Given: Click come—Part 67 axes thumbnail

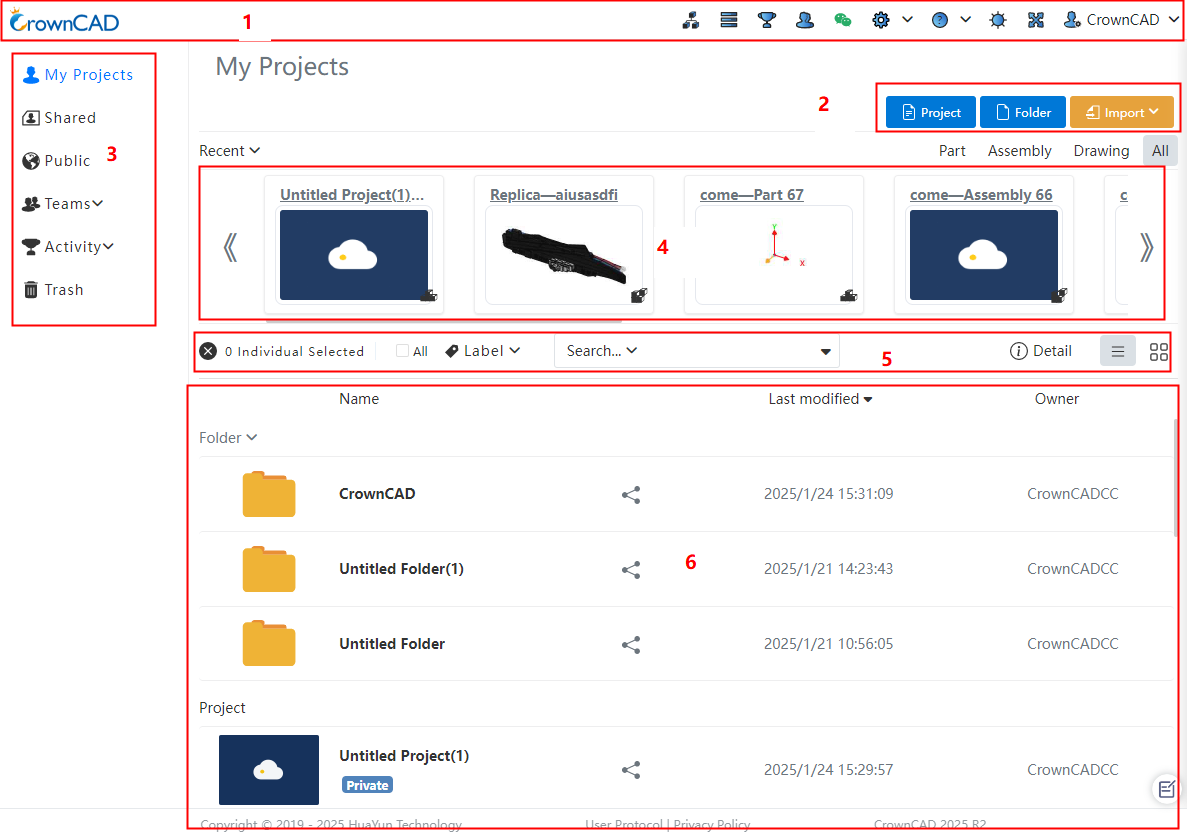Looking at the screenshot, I should point(774,255).
